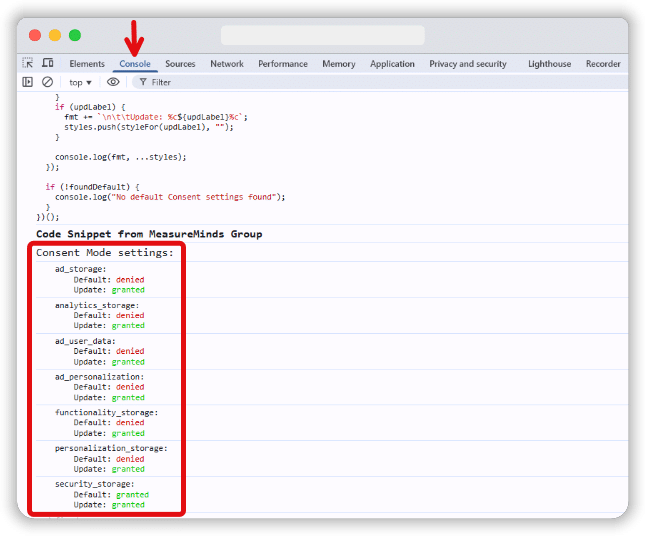645x536 pixels.
Task: Switch to the Elements tab
Action: coord(87,64)
